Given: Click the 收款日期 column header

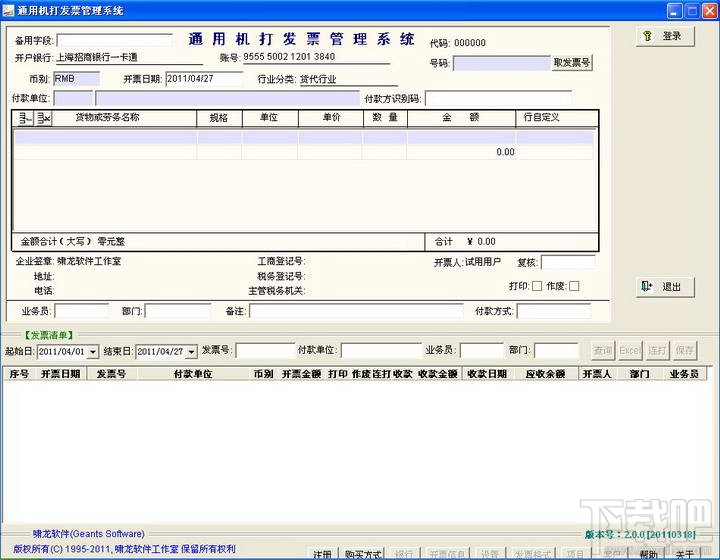Looking at the screenshot, I should click(x=487, y=374).
